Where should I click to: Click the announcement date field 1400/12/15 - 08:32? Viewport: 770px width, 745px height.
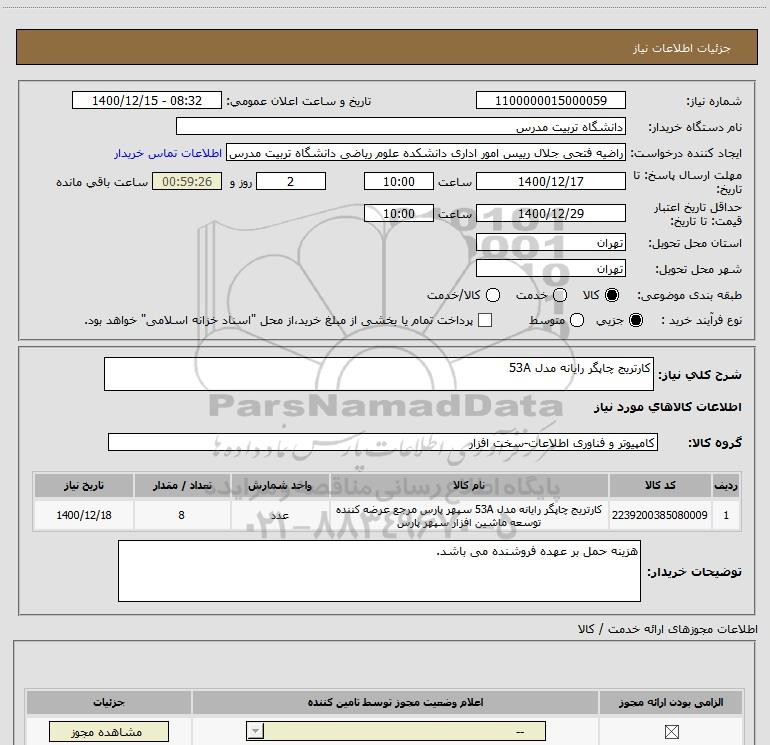click(147, 100)
